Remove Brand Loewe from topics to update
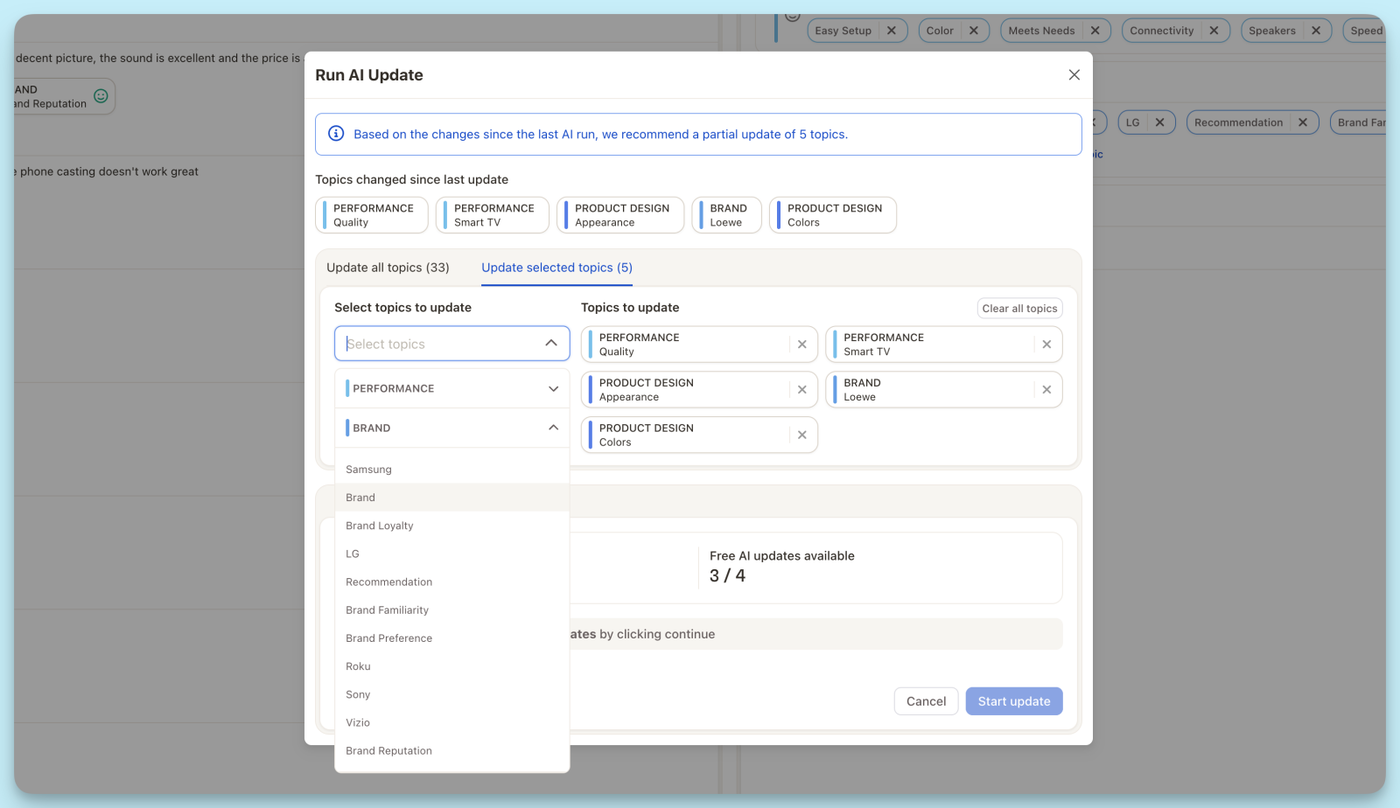This screenshot has width=1400, height=808. [x=1047, y=390]
